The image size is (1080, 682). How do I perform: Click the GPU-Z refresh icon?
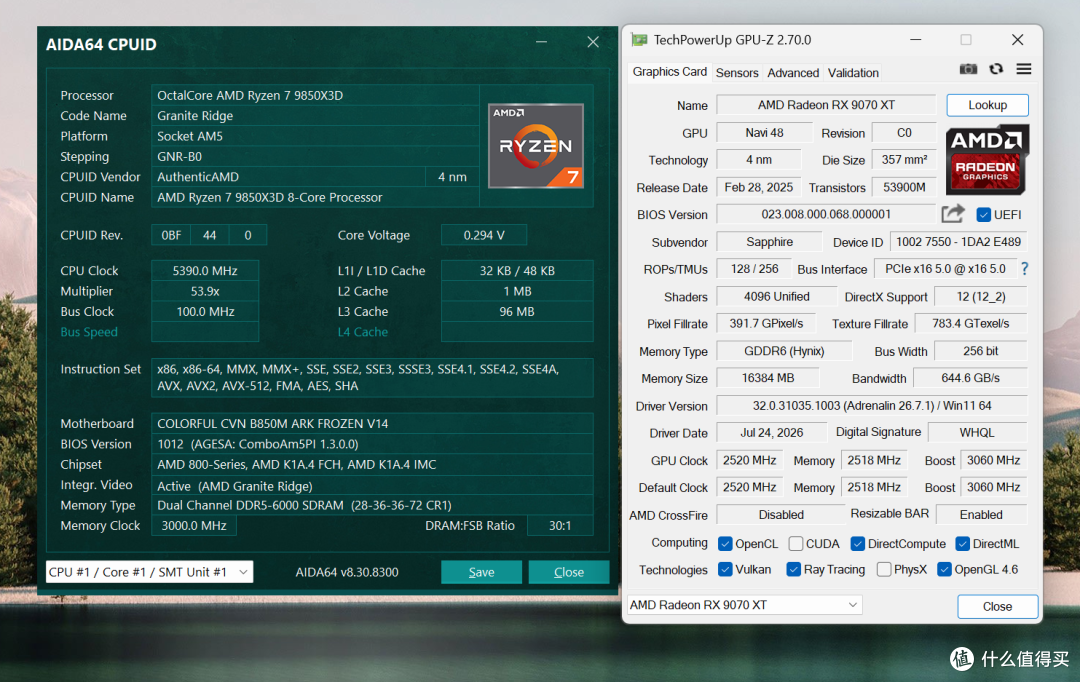(x=996, y=69)
